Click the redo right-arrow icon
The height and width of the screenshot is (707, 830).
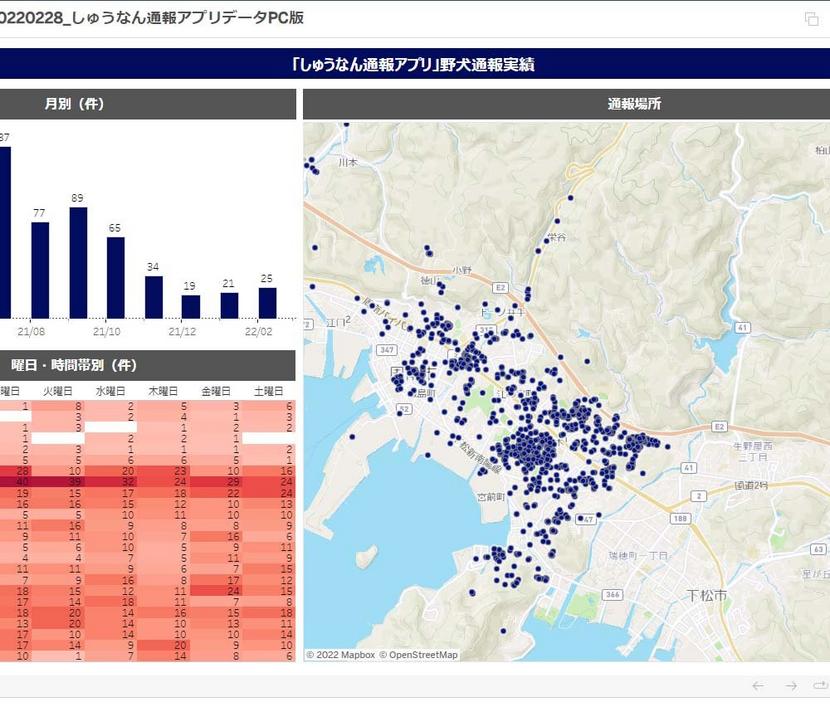point(790,686)
